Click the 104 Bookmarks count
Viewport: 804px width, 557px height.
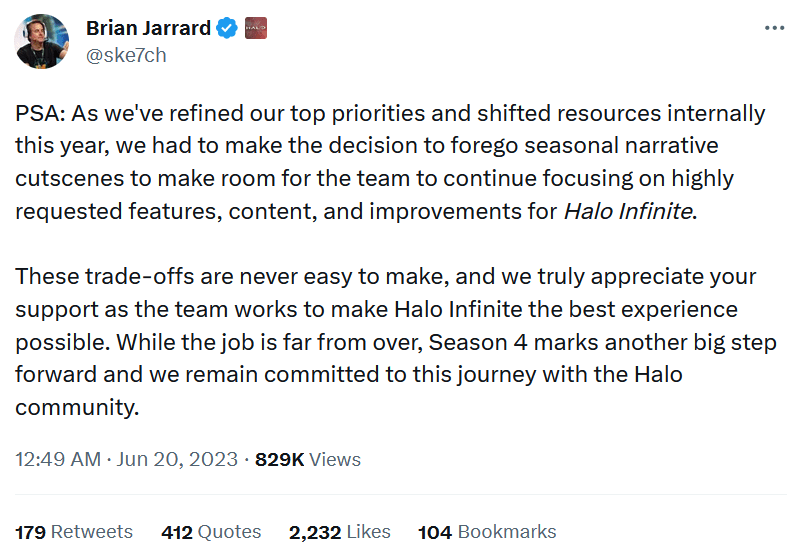487,532
